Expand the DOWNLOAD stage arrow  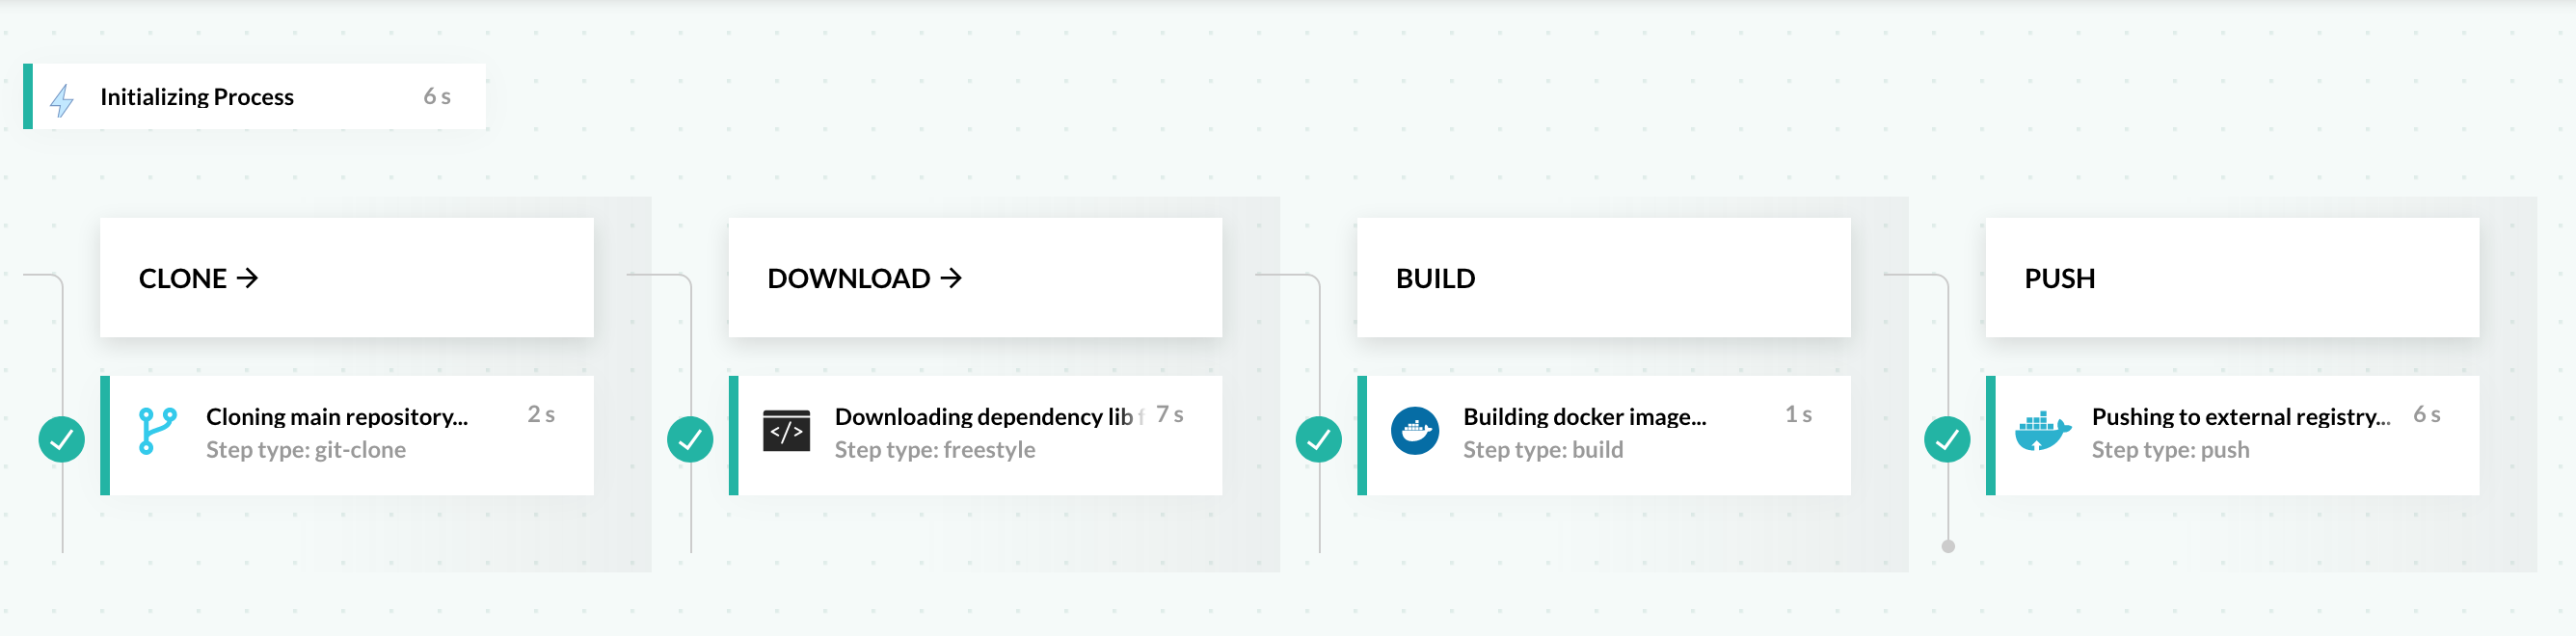[x=951, y=278]
